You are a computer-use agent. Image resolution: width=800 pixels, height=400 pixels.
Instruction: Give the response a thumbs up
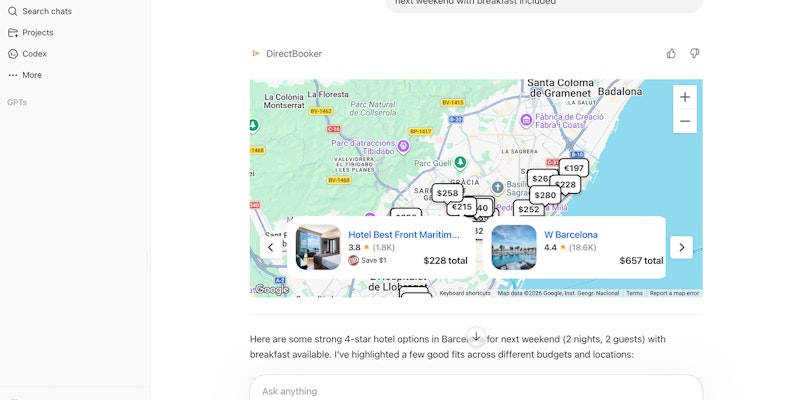click(x=671, y=54)
